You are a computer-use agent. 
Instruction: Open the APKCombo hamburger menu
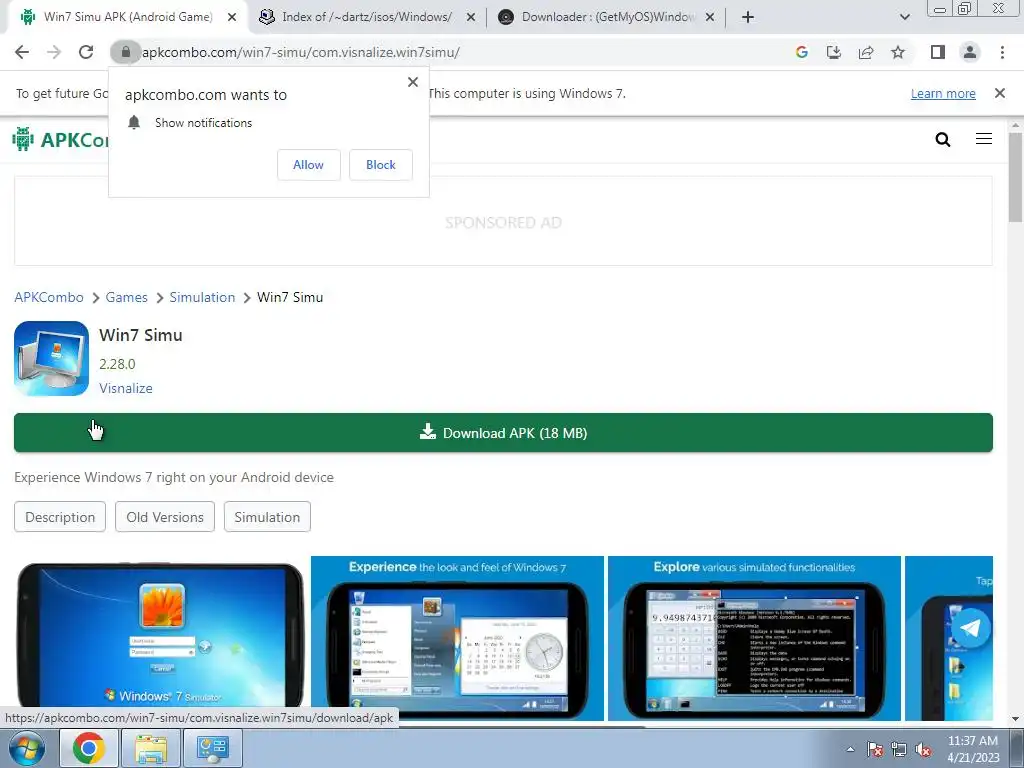pyautogui.click(x=984, y=138)
